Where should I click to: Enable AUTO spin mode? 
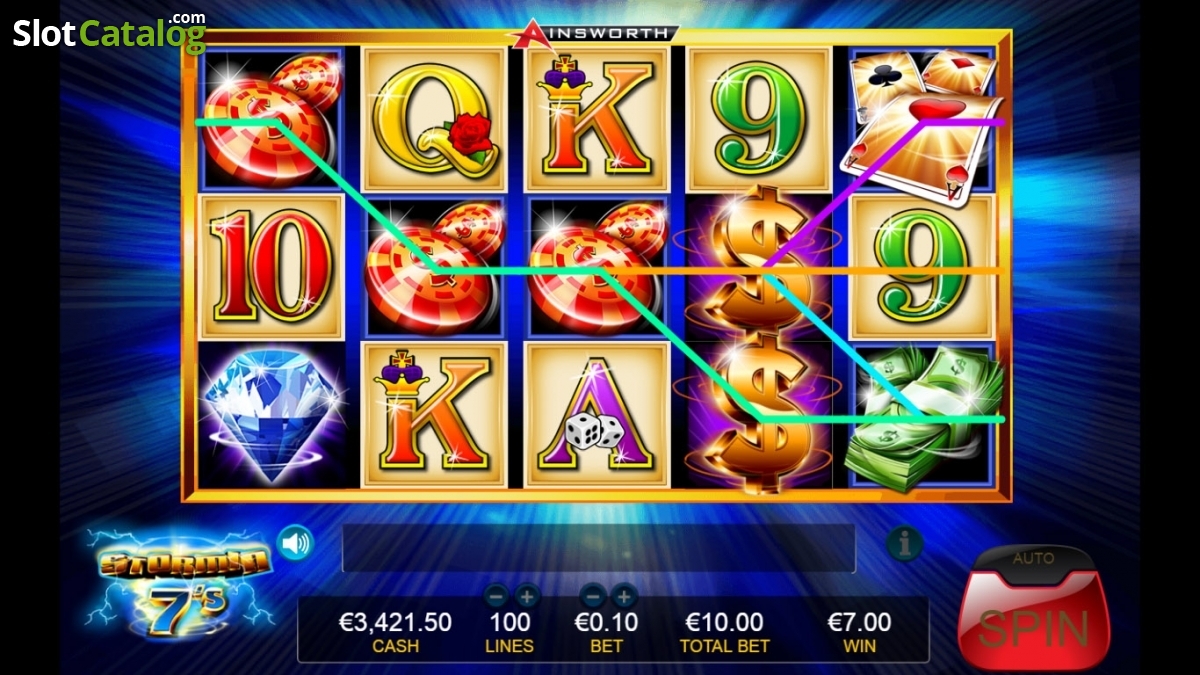[1033, 557]
